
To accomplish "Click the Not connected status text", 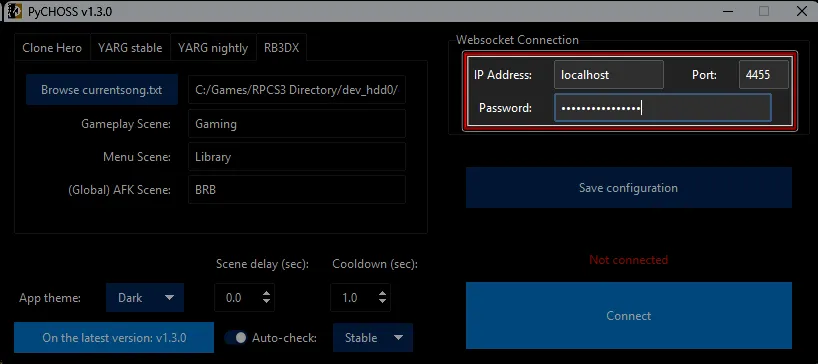I will (x=629, y=260).
